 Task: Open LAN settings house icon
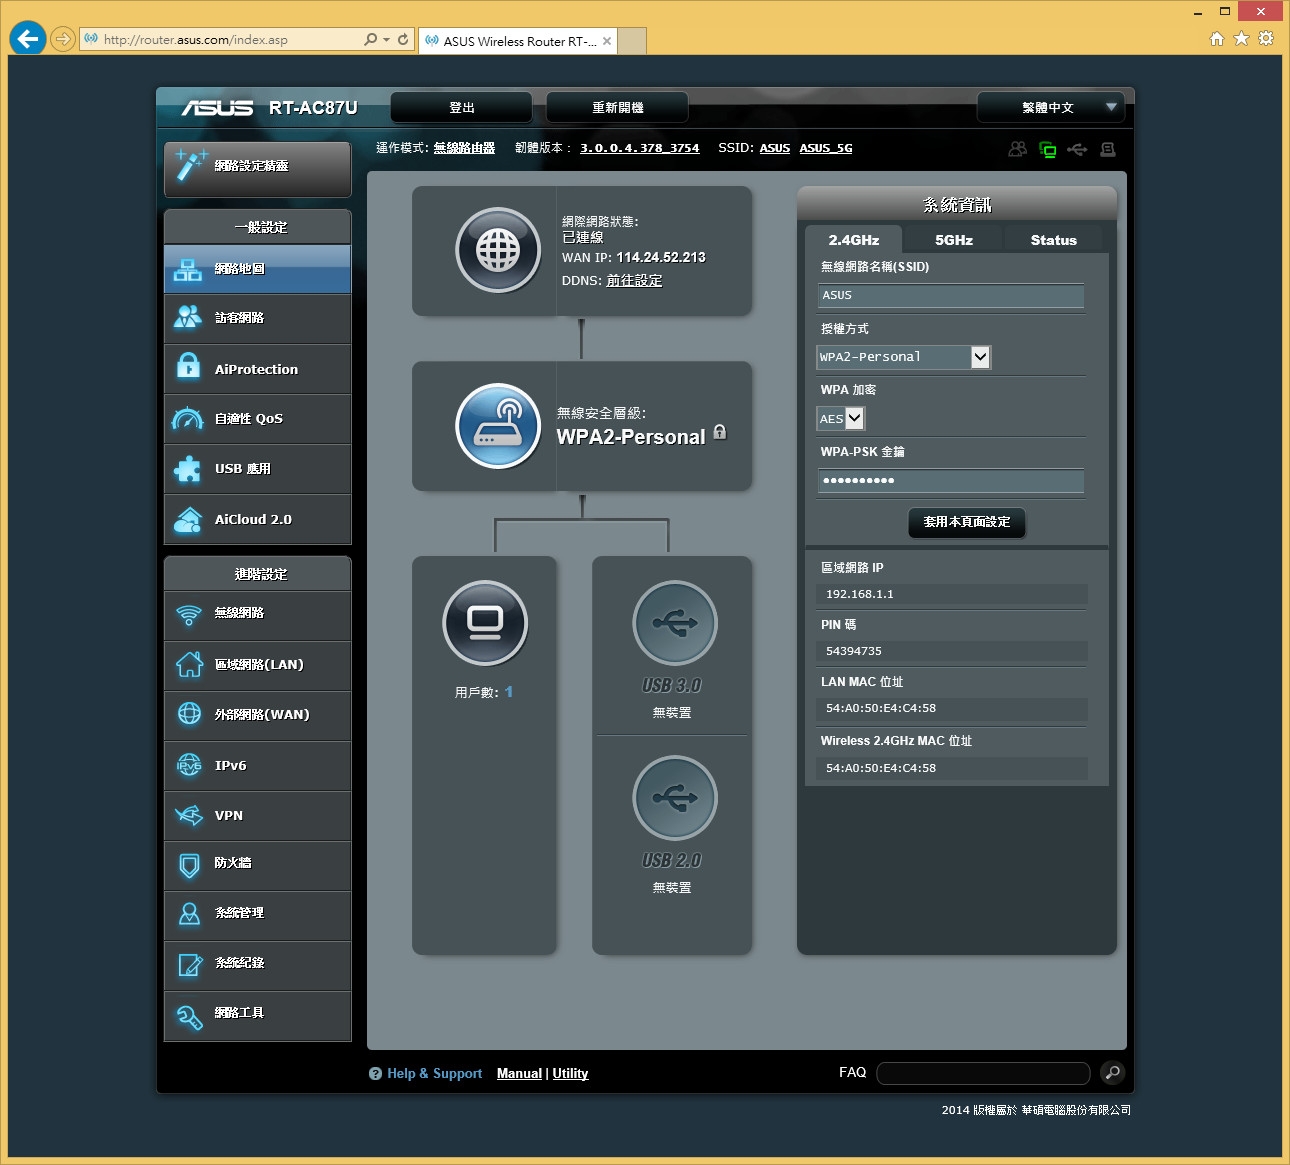coord(189,664)
